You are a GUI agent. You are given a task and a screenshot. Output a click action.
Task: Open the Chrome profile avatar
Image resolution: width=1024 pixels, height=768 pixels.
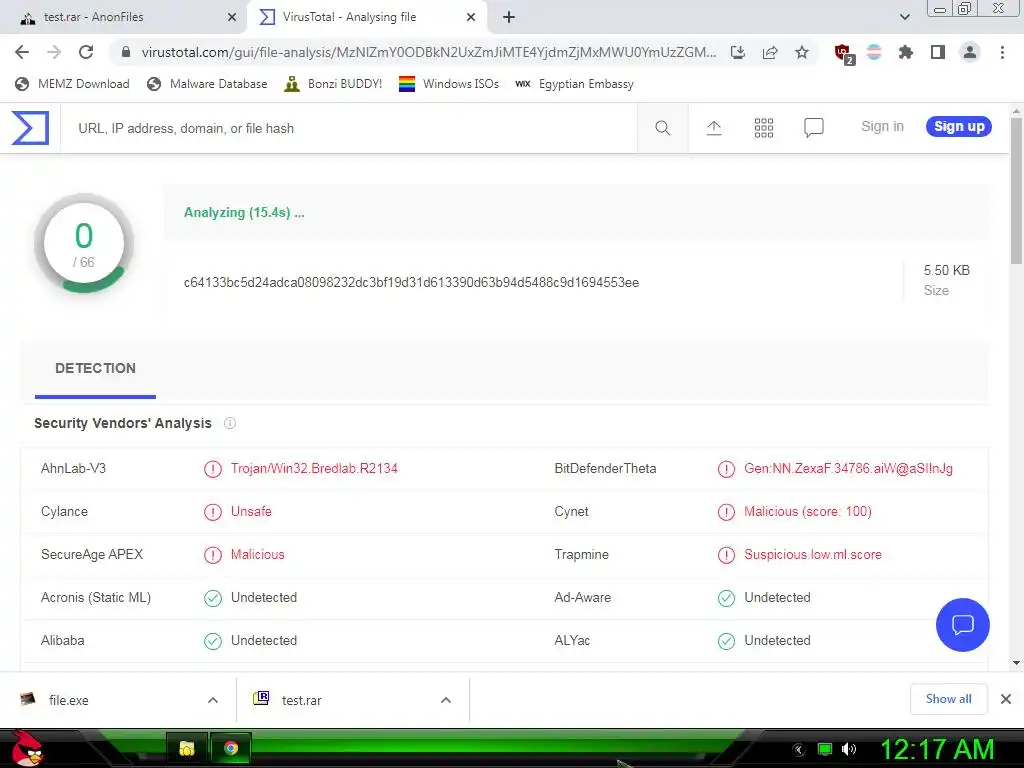pos(970,52)
